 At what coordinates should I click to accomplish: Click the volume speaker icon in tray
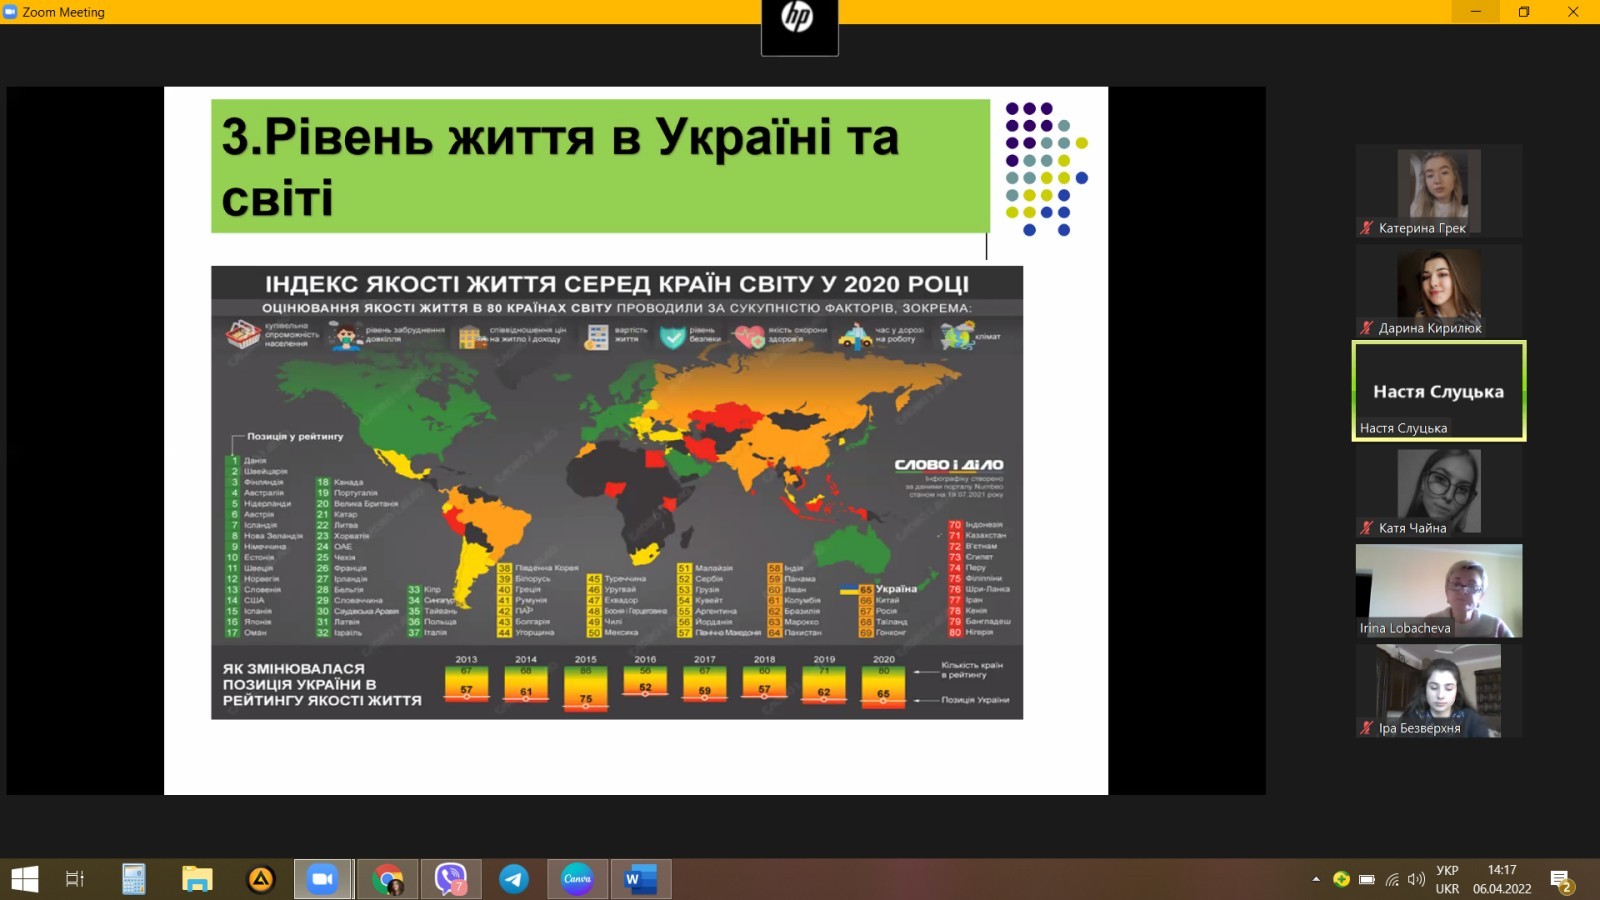coord(1416,879)
